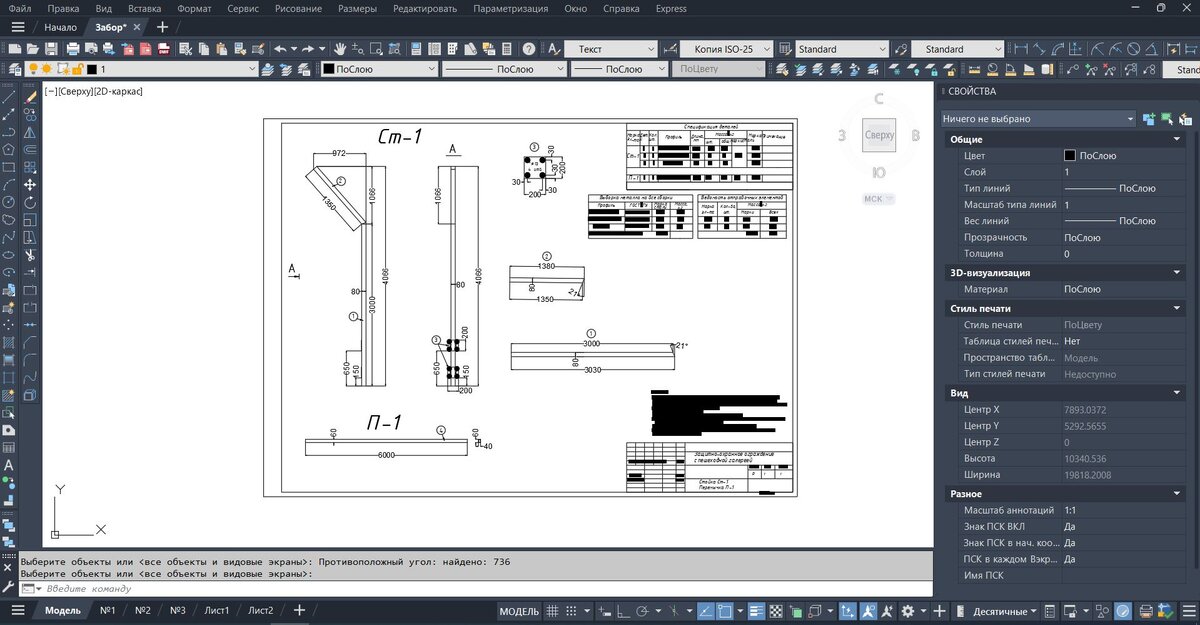This screenshot has height=625, width=1200.
Task: Open an existing drawing with folder icon
Action: (32, 48)
